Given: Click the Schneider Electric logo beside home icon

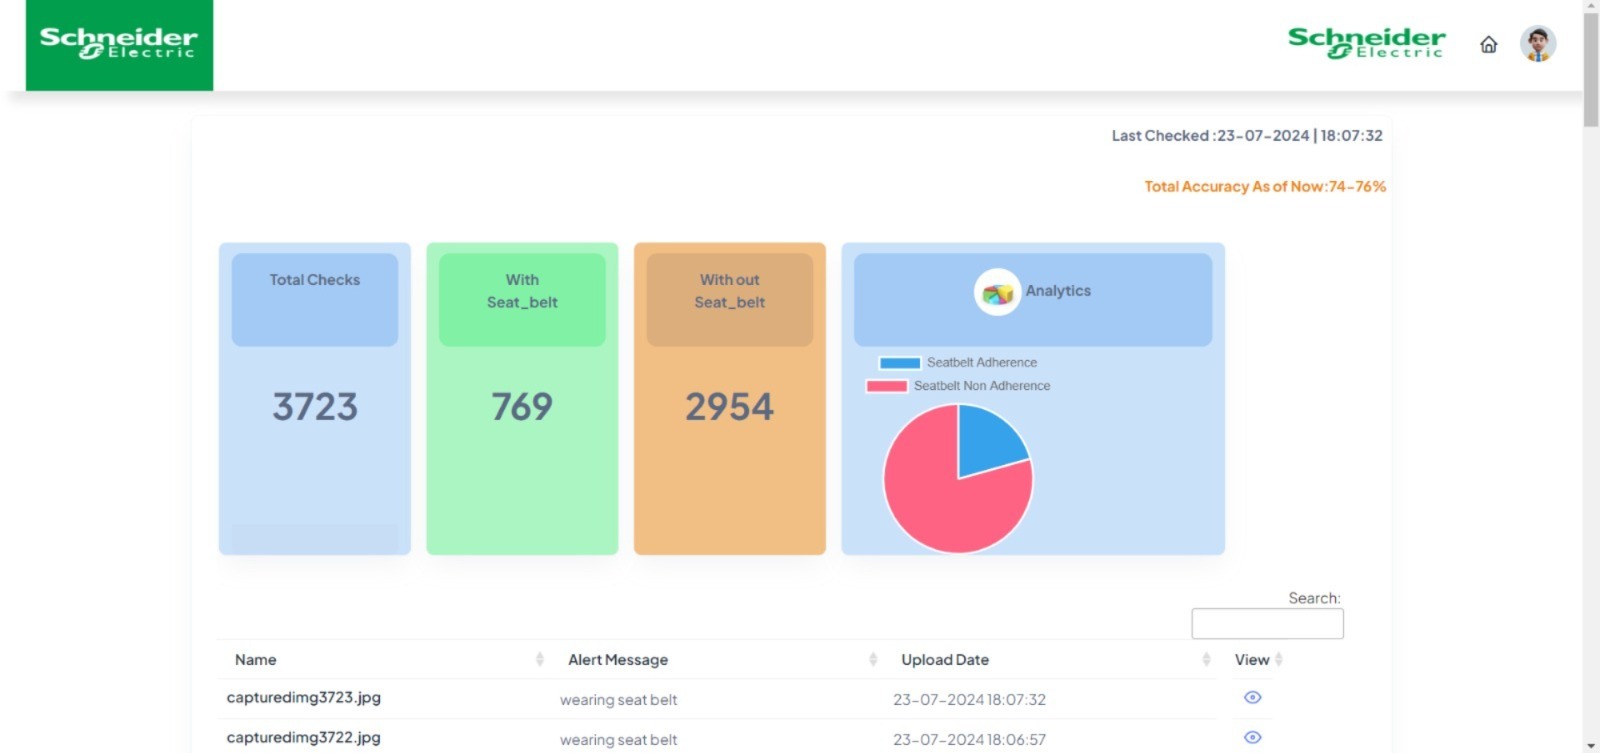Looking at the screenshot, I should click(1366, 43).
